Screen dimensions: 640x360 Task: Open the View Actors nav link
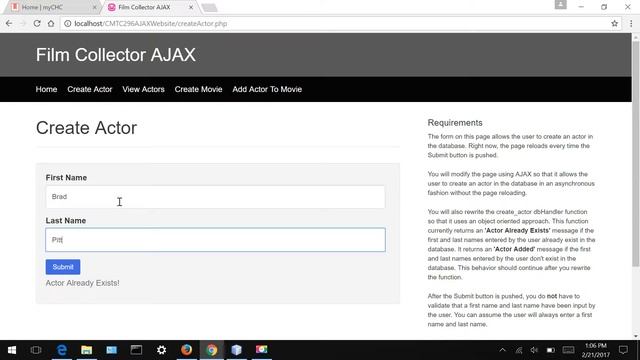(x=143, y=89)
